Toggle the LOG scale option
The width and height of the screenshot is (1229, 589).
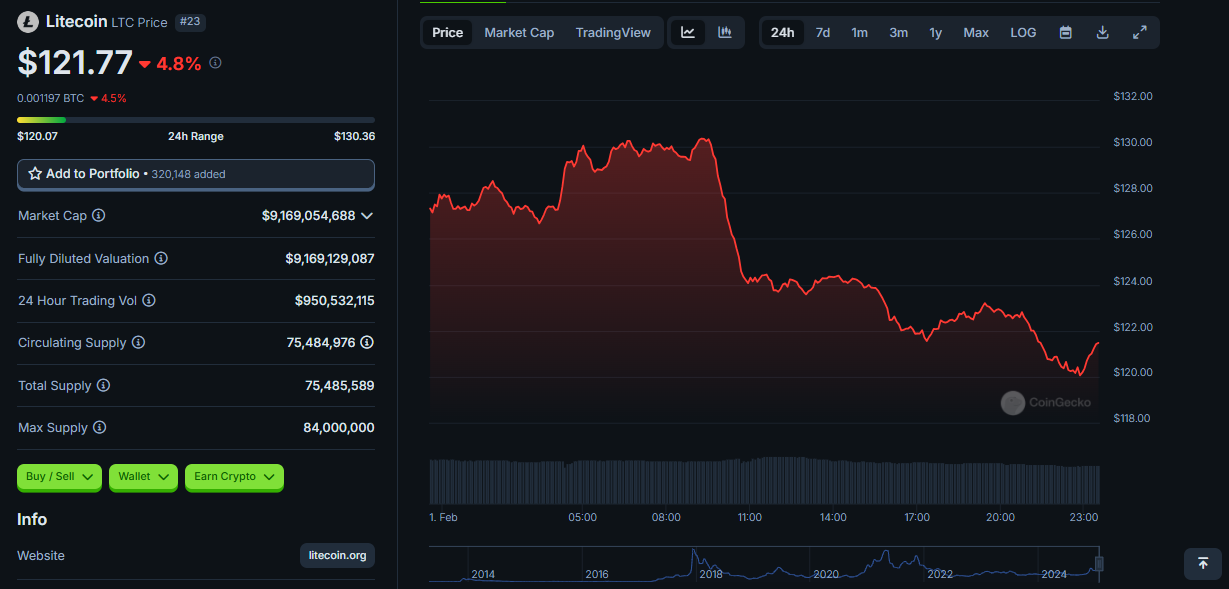point(1023,32)
